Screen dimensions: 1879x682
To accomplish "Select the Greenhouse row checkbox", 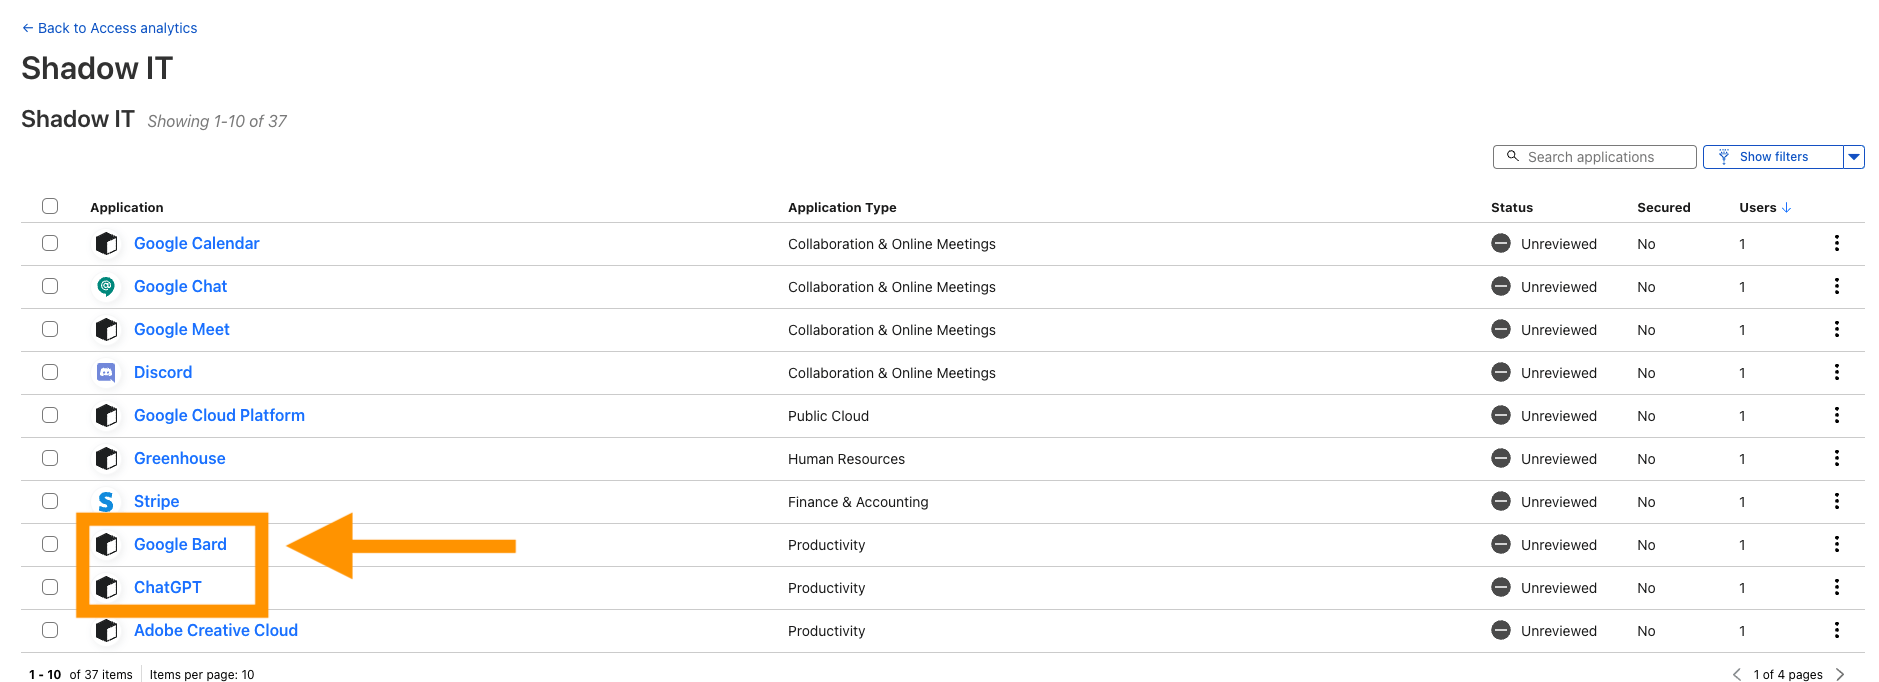I will 50,458.
